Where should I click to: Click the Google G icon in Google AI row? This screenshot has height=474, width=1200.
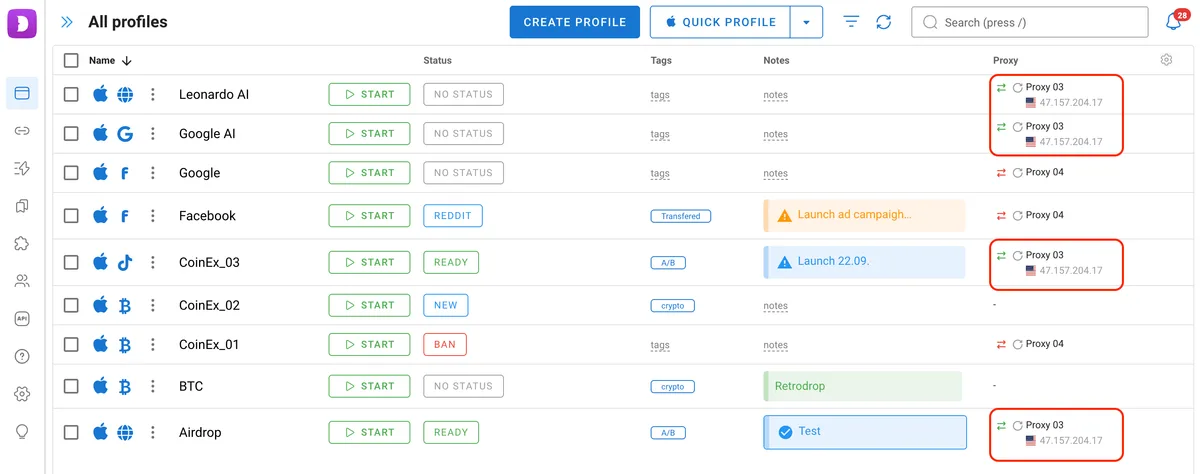coord(125,134)
